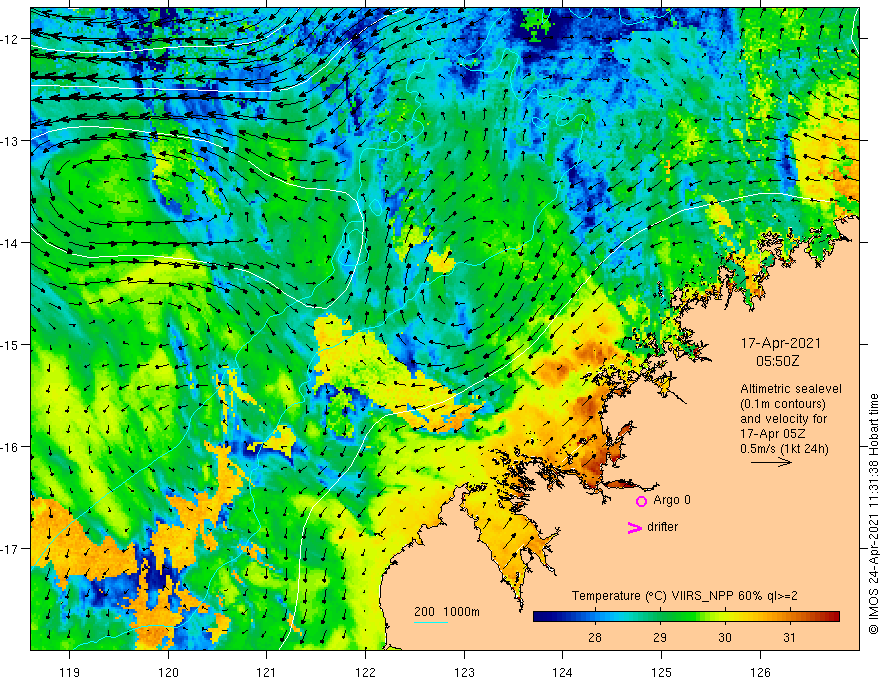This screenshot has height=680, width=880.
Task: Click the 'Argo 0' legend label
Action: click(672, 500)
